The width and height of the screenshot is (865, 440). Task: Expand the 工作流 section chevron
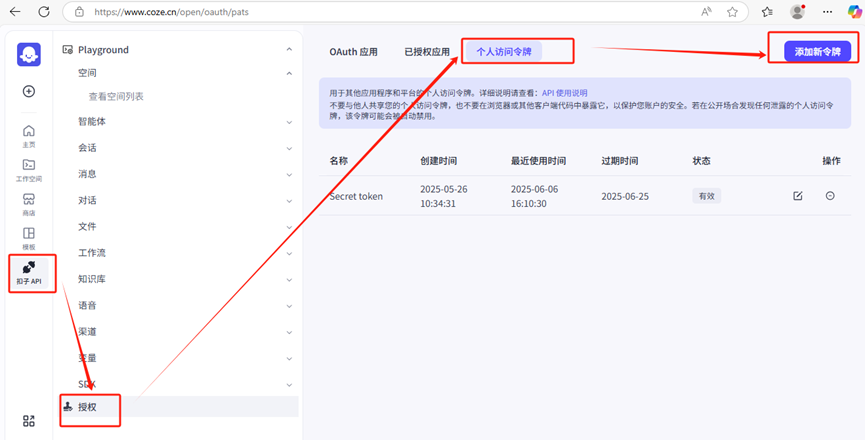(x=289, y=253)
